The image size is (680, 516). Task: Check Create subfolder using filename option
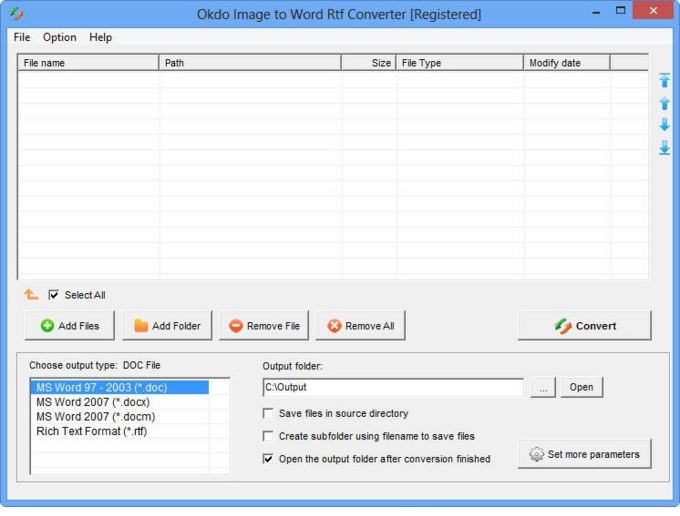[268, 436]
